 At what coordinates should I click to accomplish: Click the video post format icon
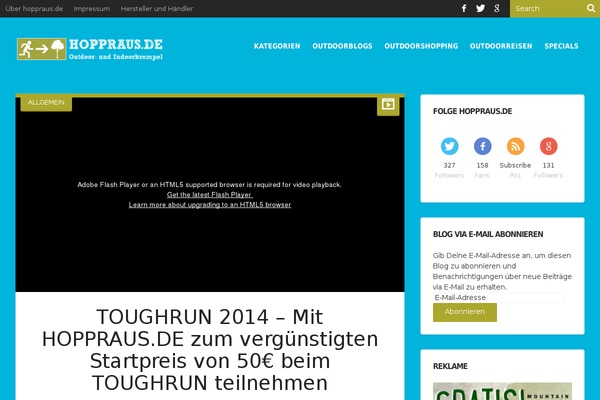click(x=388, y=104)
